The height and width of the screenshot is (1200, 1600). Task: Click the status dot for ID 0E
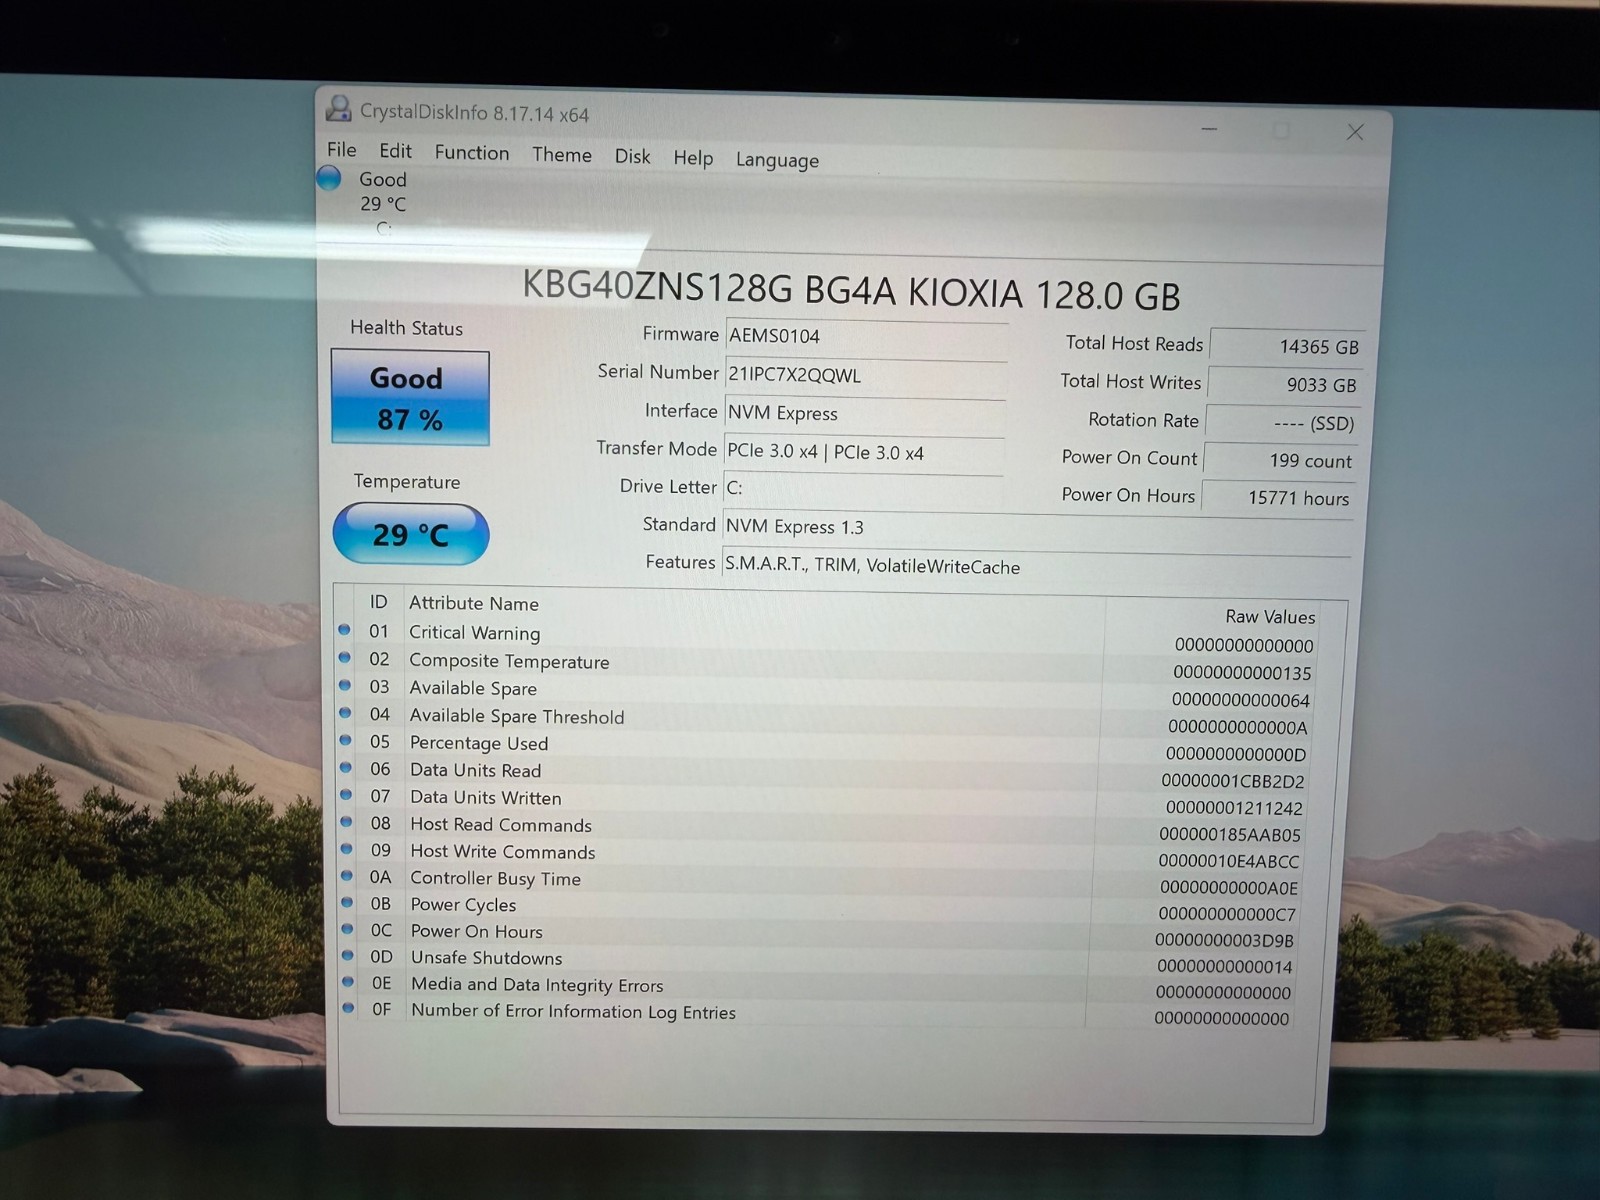(x=348, y=982)
